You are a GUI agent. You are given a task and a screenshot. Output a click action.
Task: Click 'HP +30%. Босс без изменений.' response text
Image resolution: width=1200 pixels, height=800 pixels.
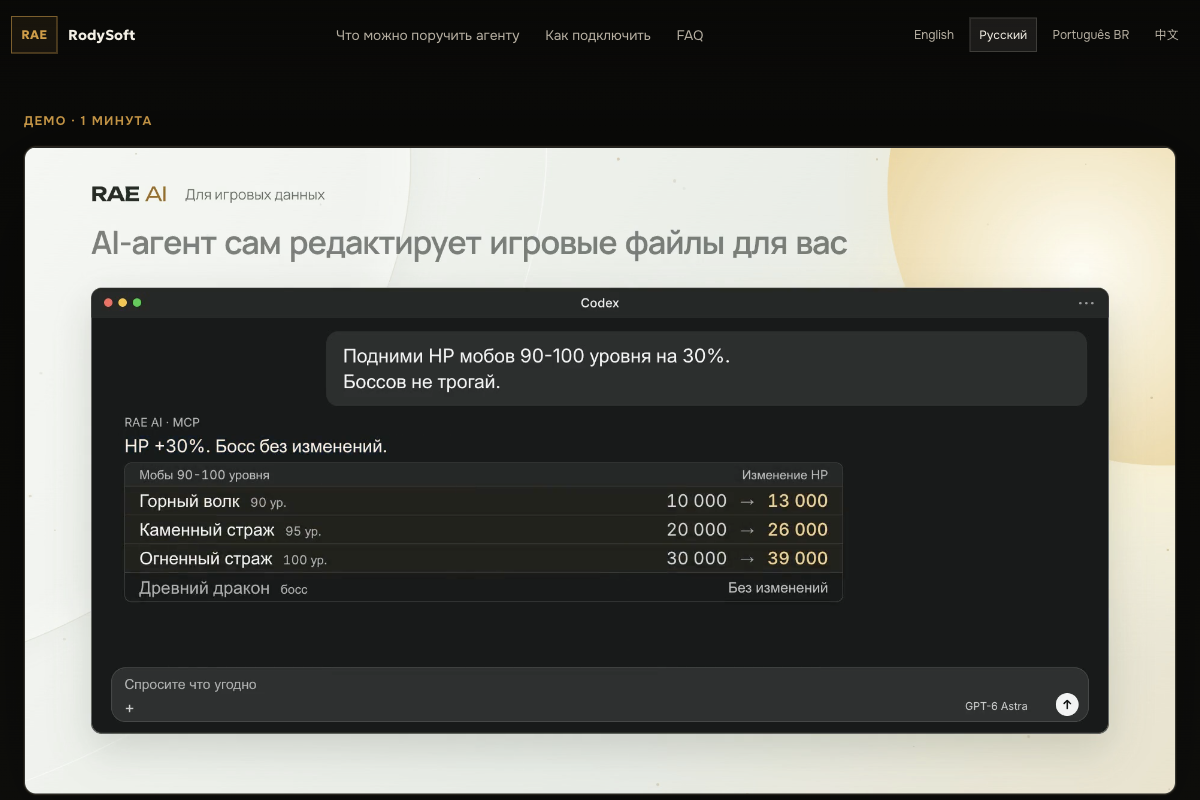point(256,446)
